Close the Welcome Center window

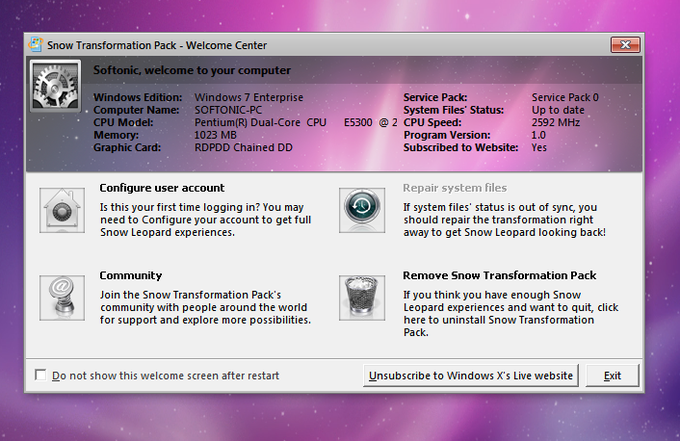pos(625,45)
